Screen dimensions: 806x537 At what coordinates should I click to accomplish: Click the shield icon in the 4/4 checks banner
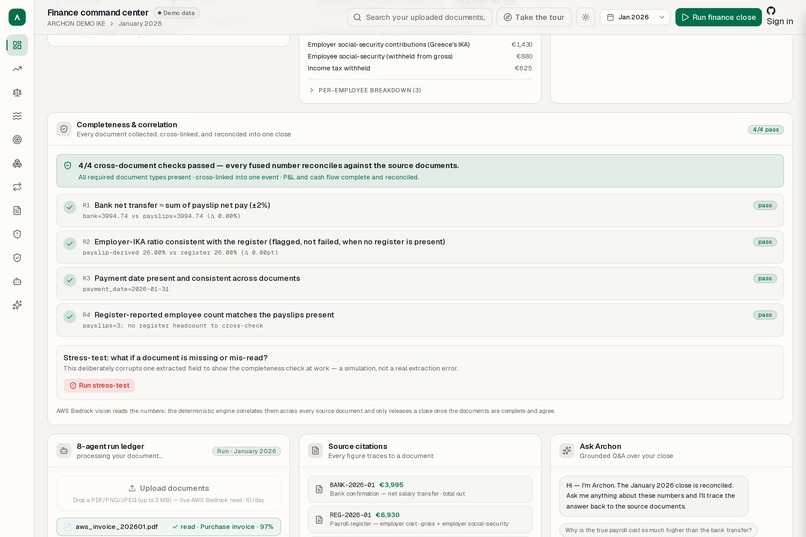tap(67, 165)
